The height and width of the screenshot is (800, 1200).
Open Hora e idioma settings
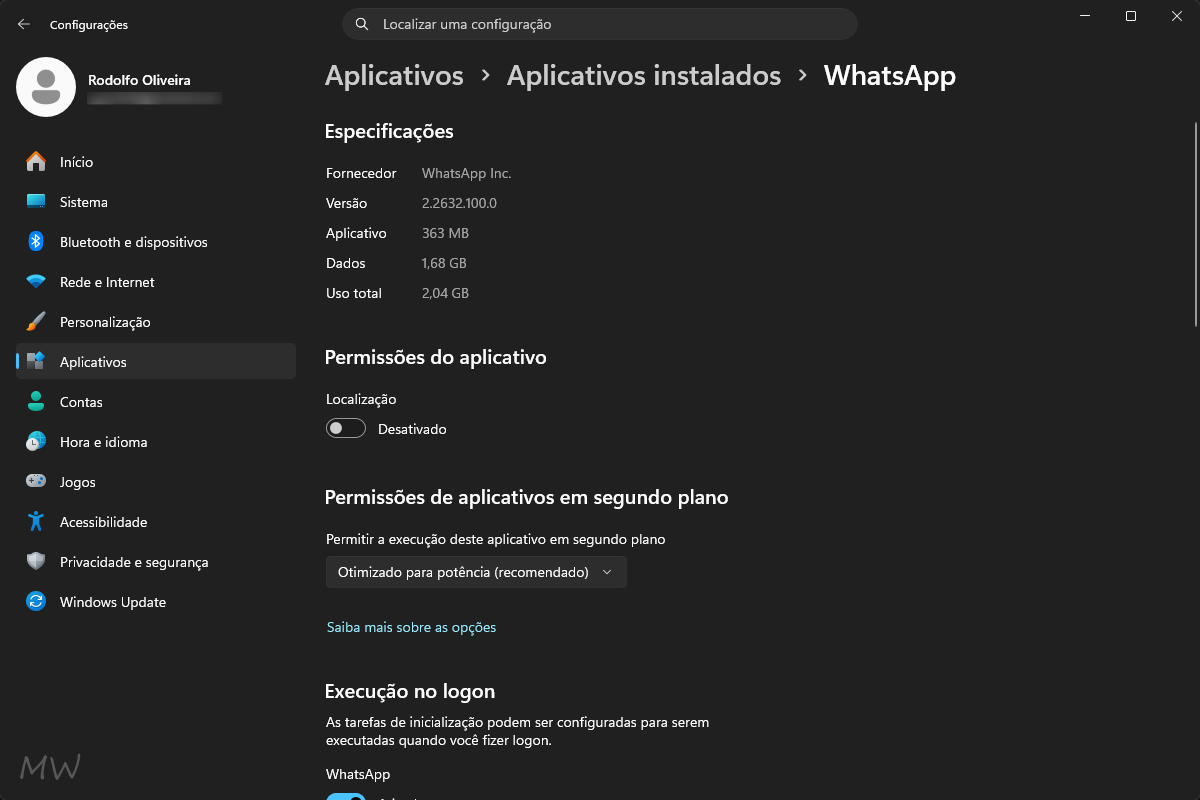pyautogui.click(x=156, y=442)
